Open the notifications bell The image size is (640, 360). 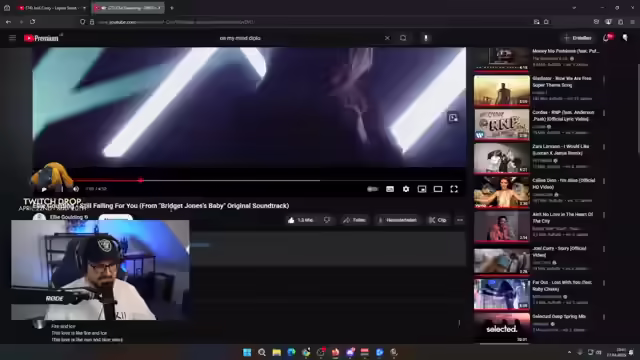tap(607, 38)
